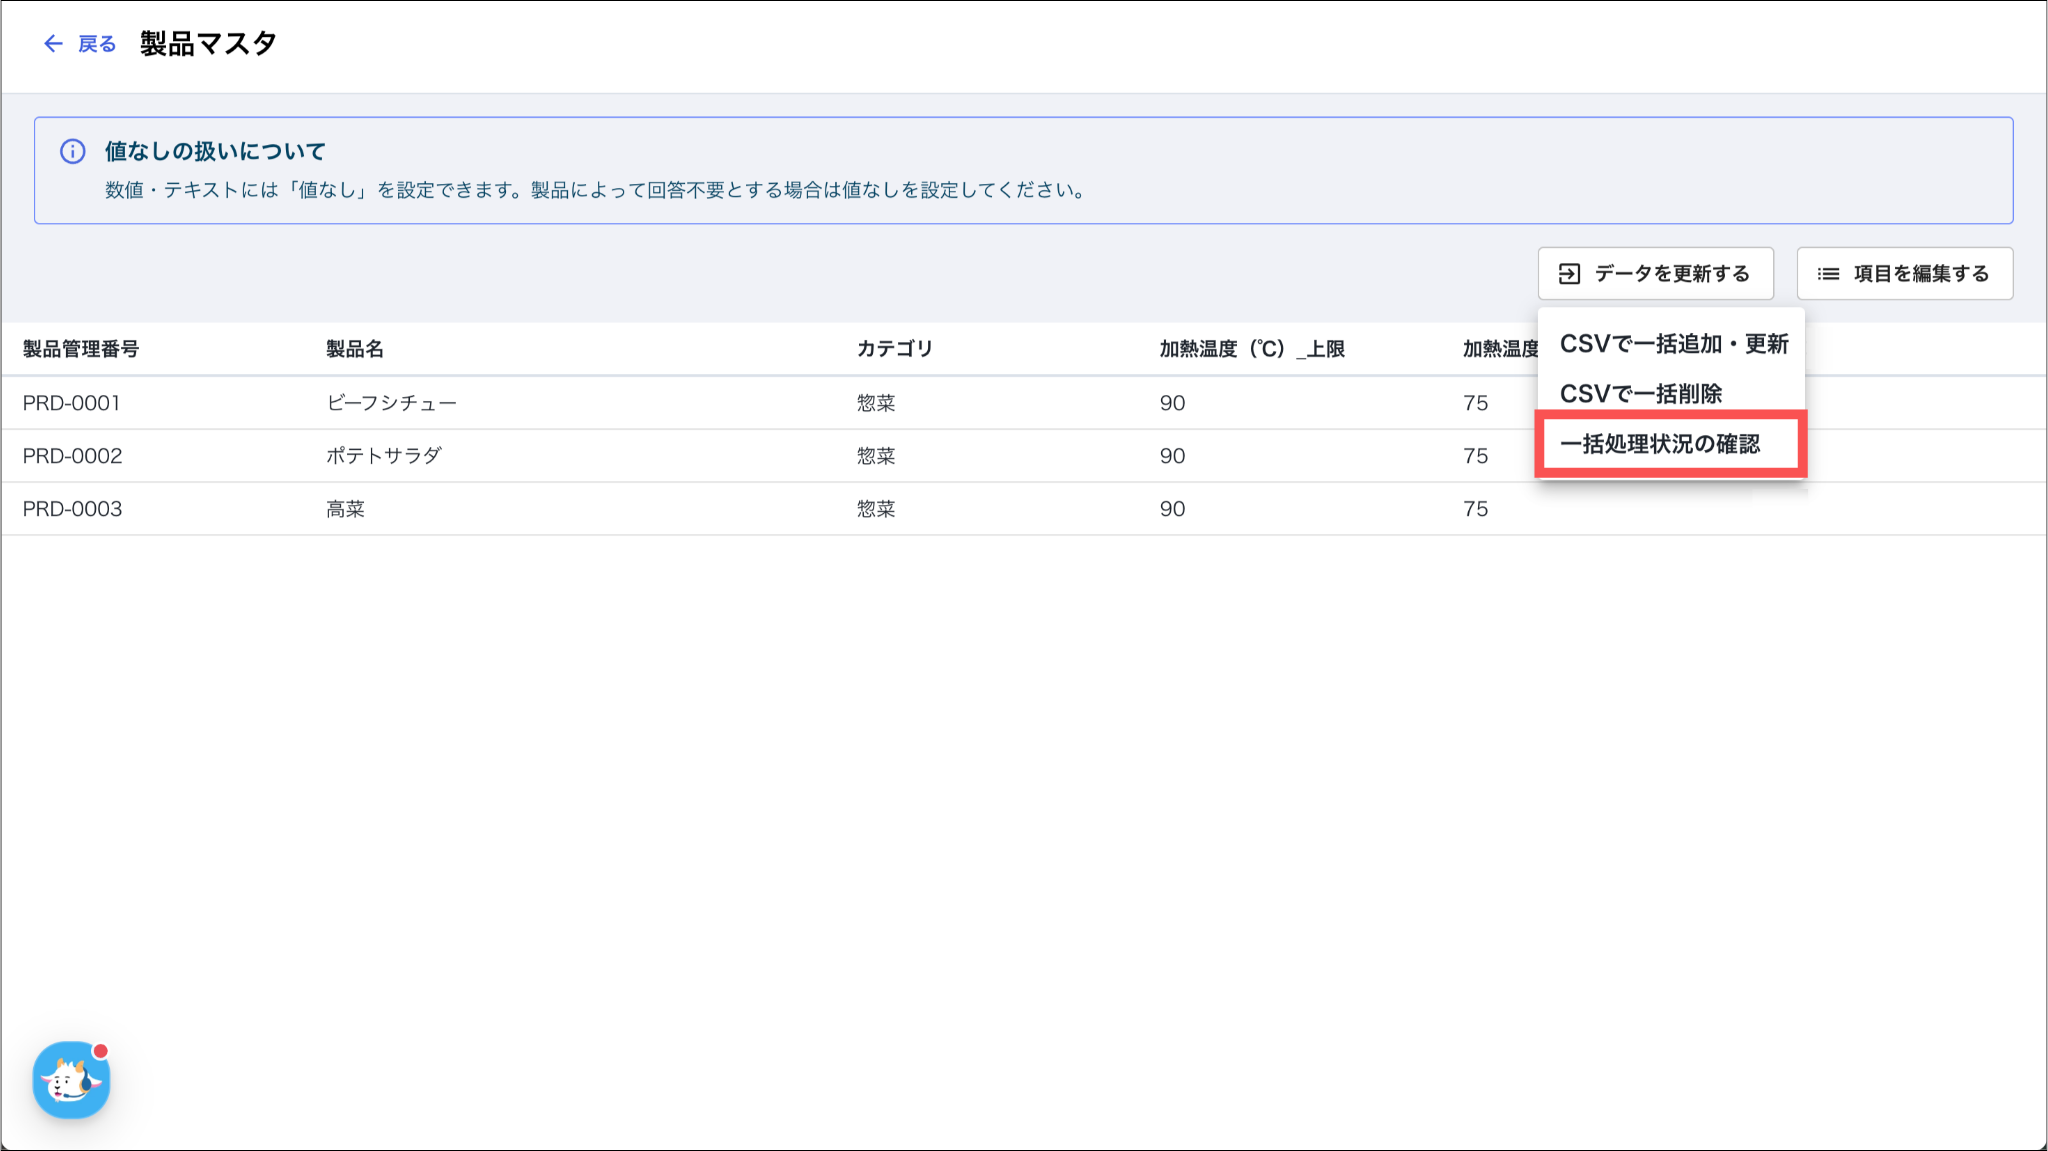Click the import icon on データを更新する
This screenshot has height=1151, width=2048.
coord(1569,274)
